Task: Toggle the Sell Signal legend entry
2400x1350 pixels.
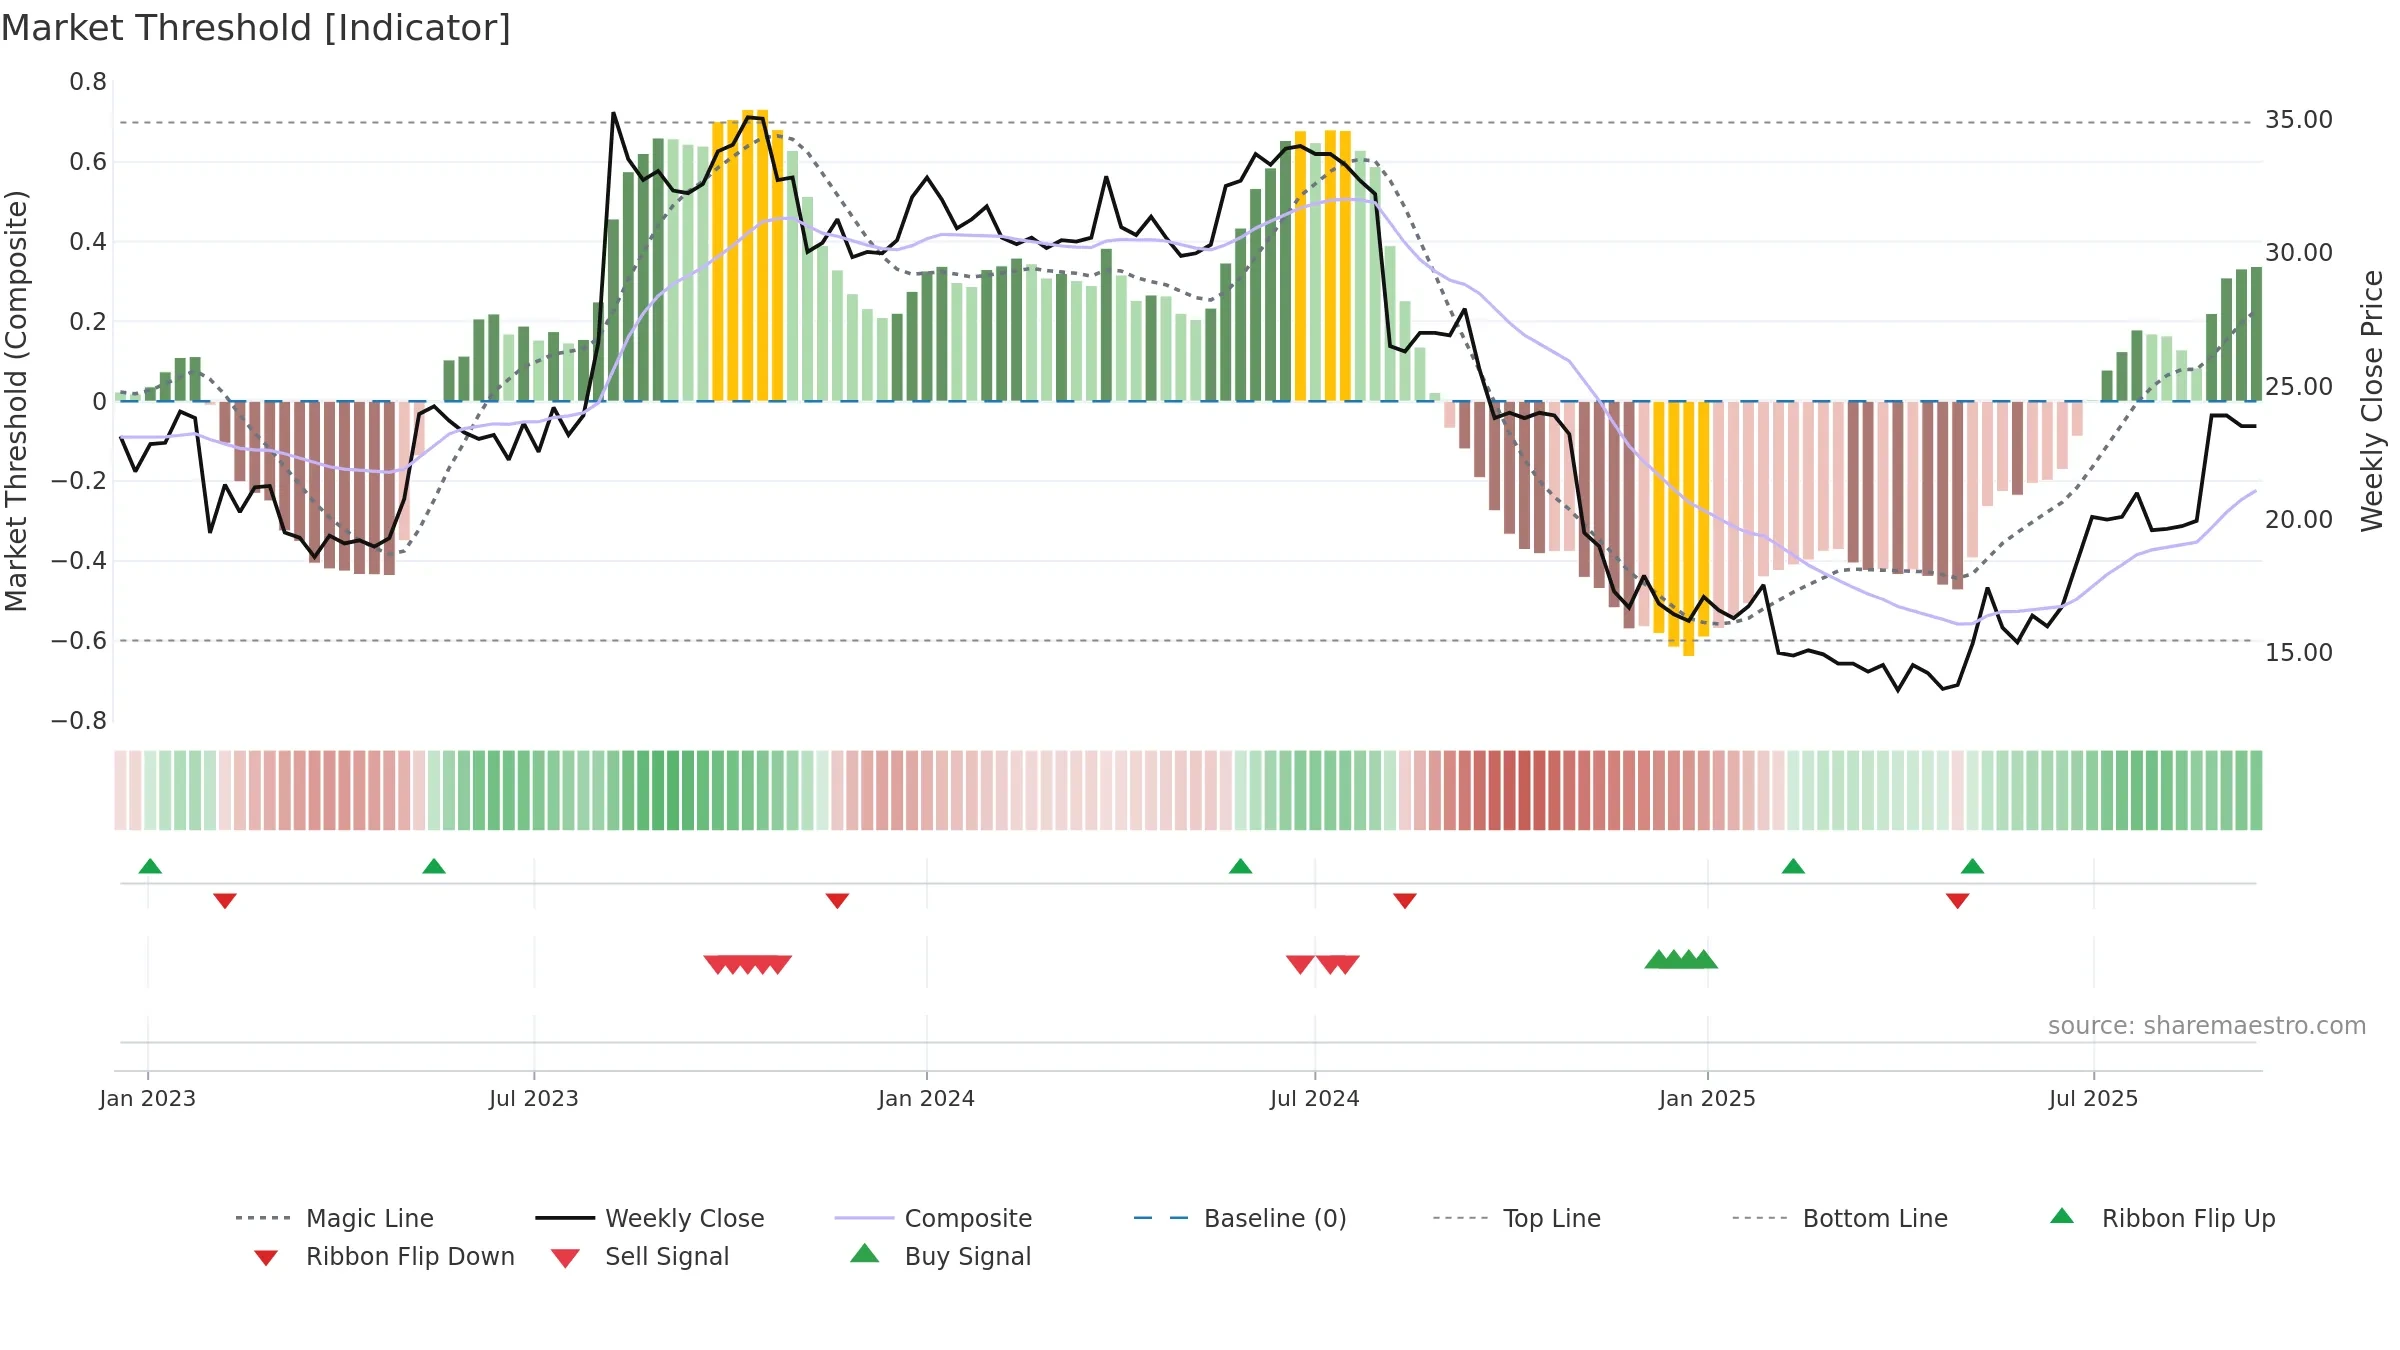Action: [x=640, y=1256]
